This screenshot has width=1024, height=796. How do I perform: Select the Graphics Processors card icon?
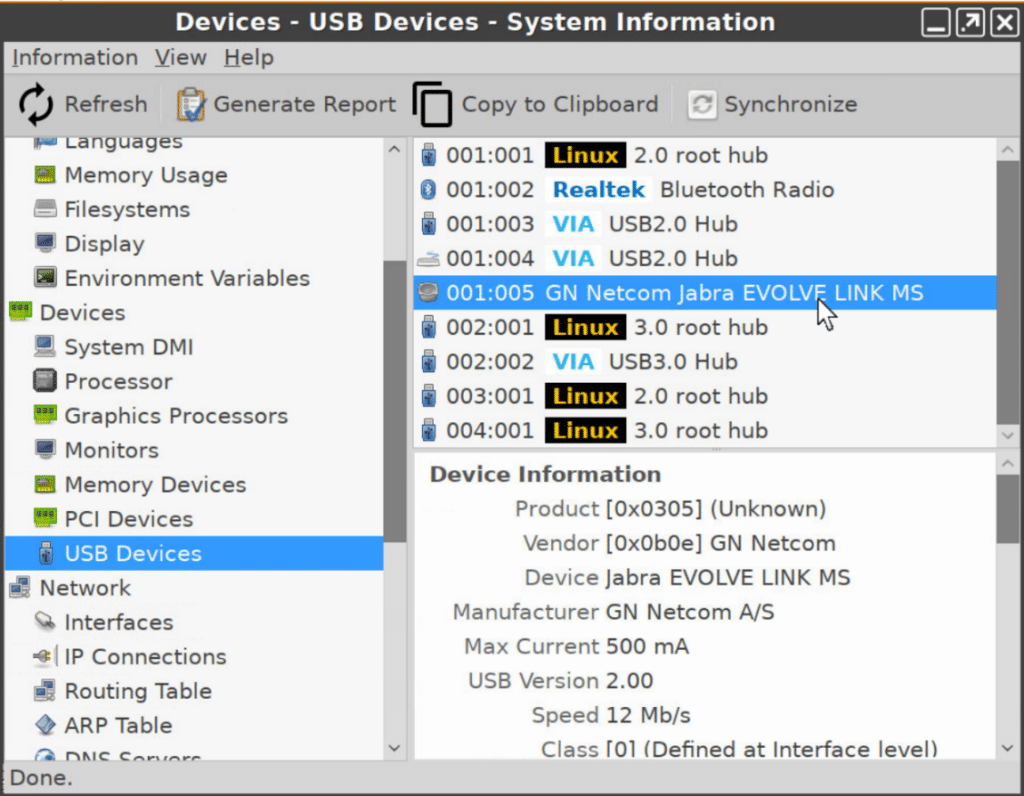pos(45,415)
